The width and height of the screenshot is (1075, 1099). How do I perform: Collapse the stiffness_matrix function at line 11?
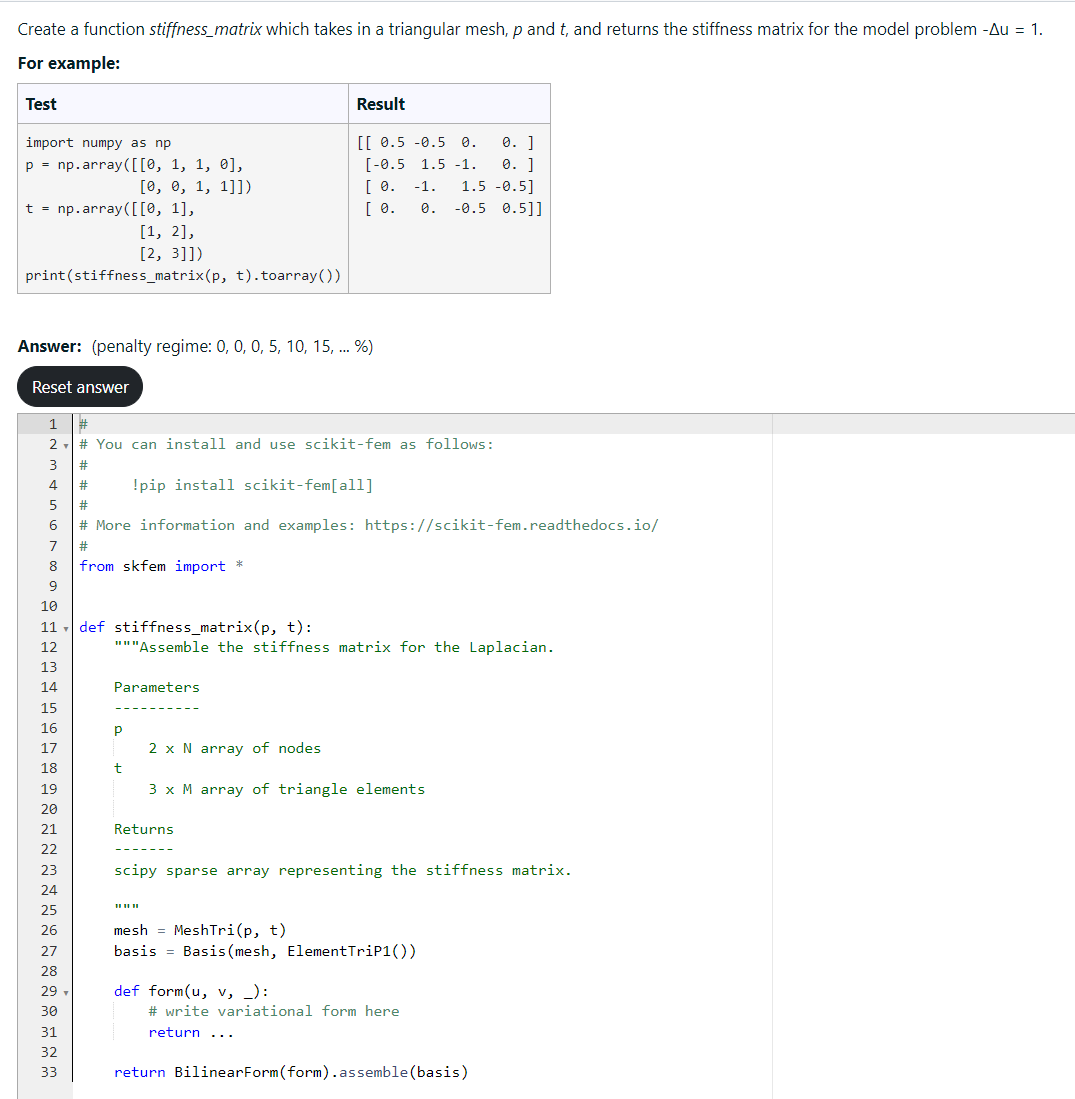[x=66, y=627]
